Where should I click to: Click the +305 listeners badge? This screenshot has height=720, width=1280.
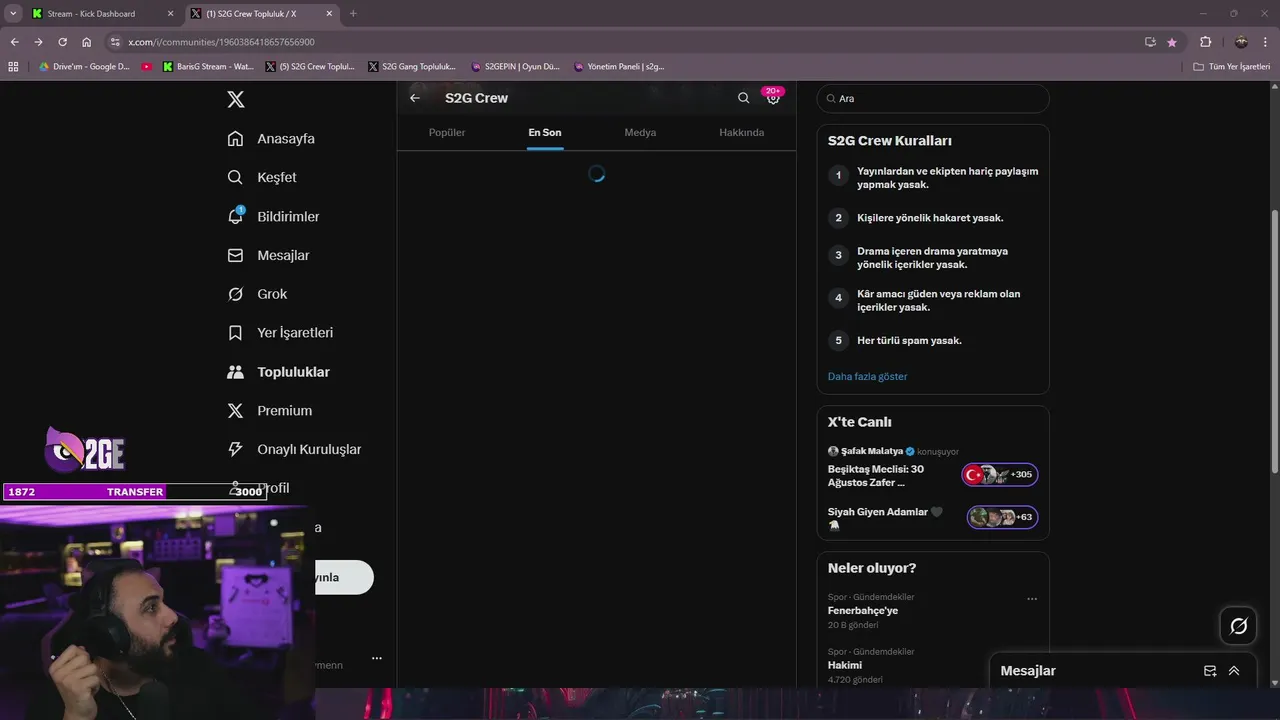[x=1000, y=474]
